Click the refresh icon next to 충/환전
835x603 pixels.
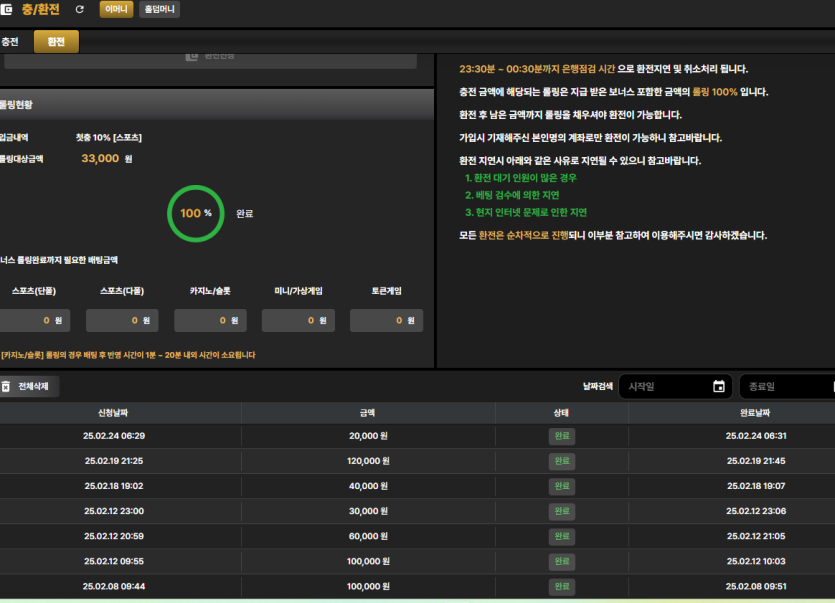(x=79, y=9)
